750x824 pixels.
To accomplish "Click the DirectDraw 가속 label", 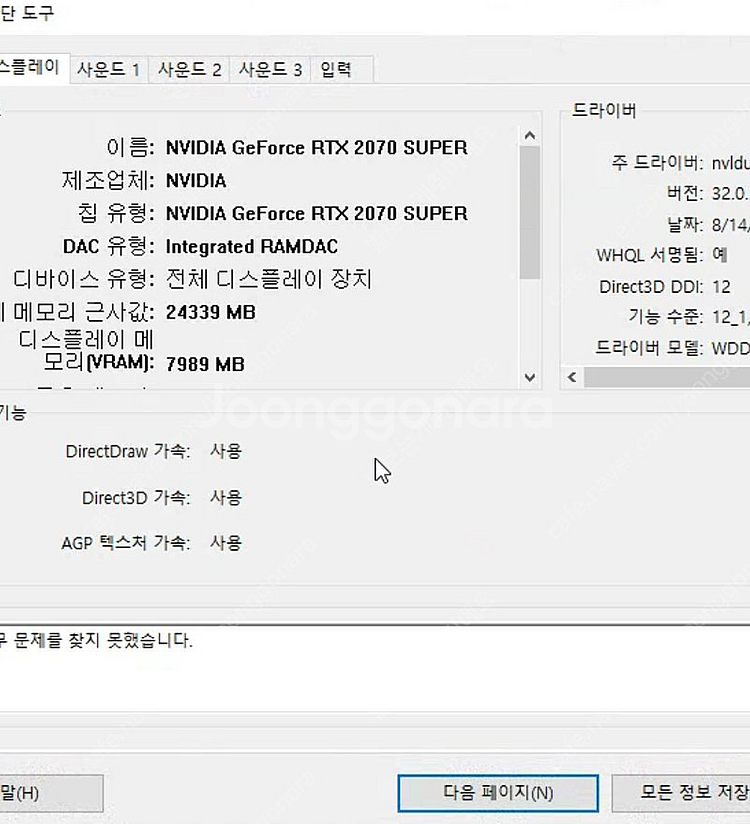I will [x=127, y=451].
